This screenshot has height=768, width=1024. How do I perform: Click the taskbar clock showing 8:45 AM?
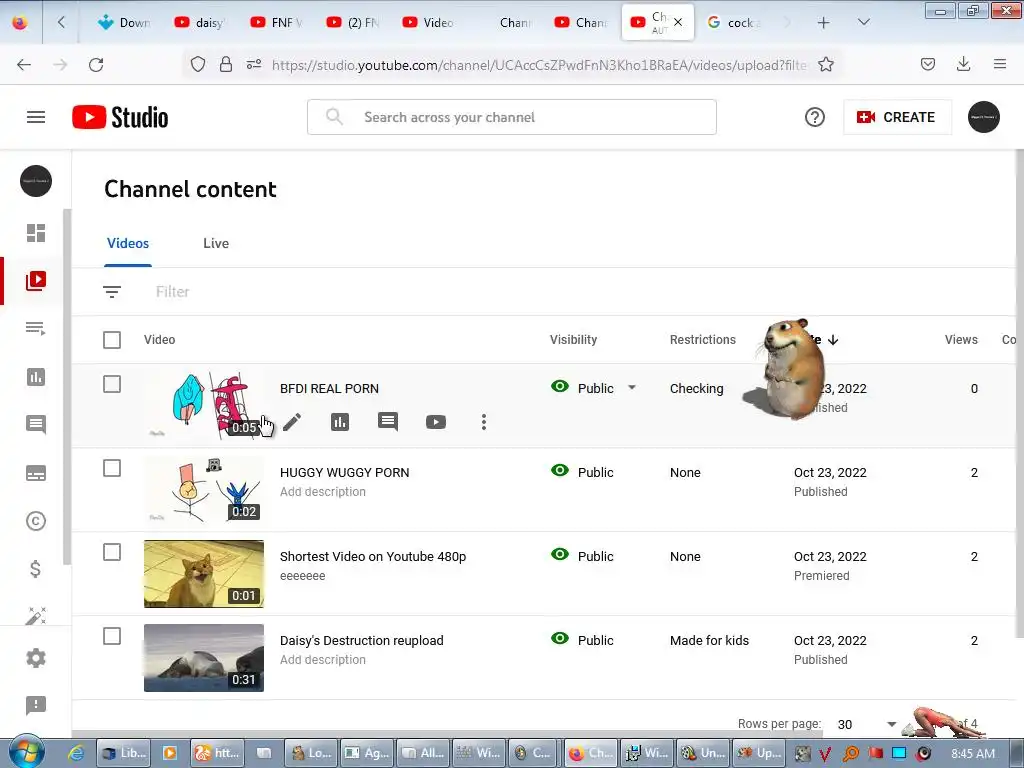click(x=973, y=753)
